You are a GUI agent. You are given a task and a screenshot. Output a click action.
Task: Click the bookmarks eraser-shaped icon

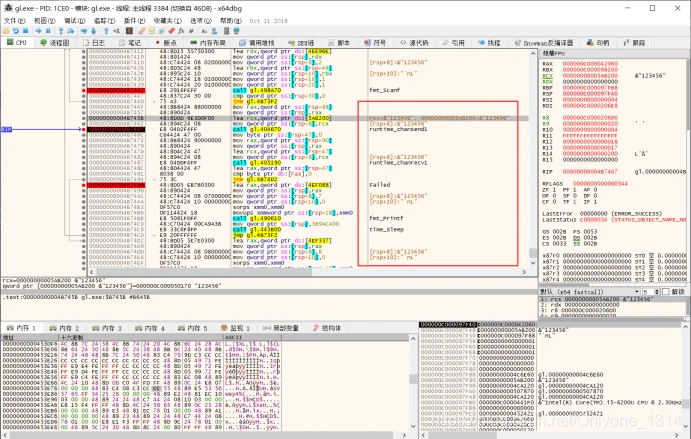[x=171, y=31]
